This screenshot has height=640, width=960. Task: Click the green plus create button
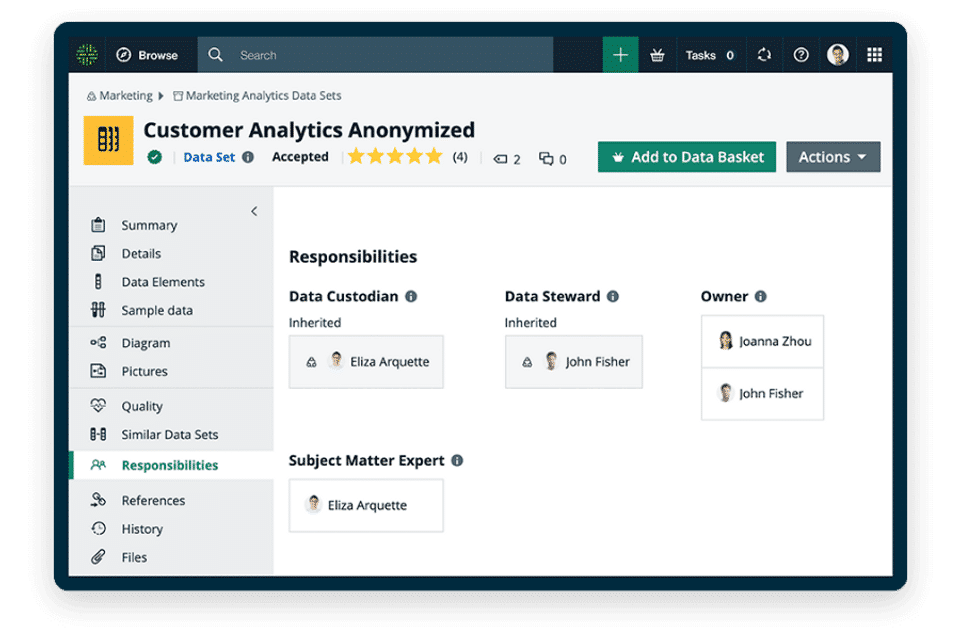tap(620, 55)
